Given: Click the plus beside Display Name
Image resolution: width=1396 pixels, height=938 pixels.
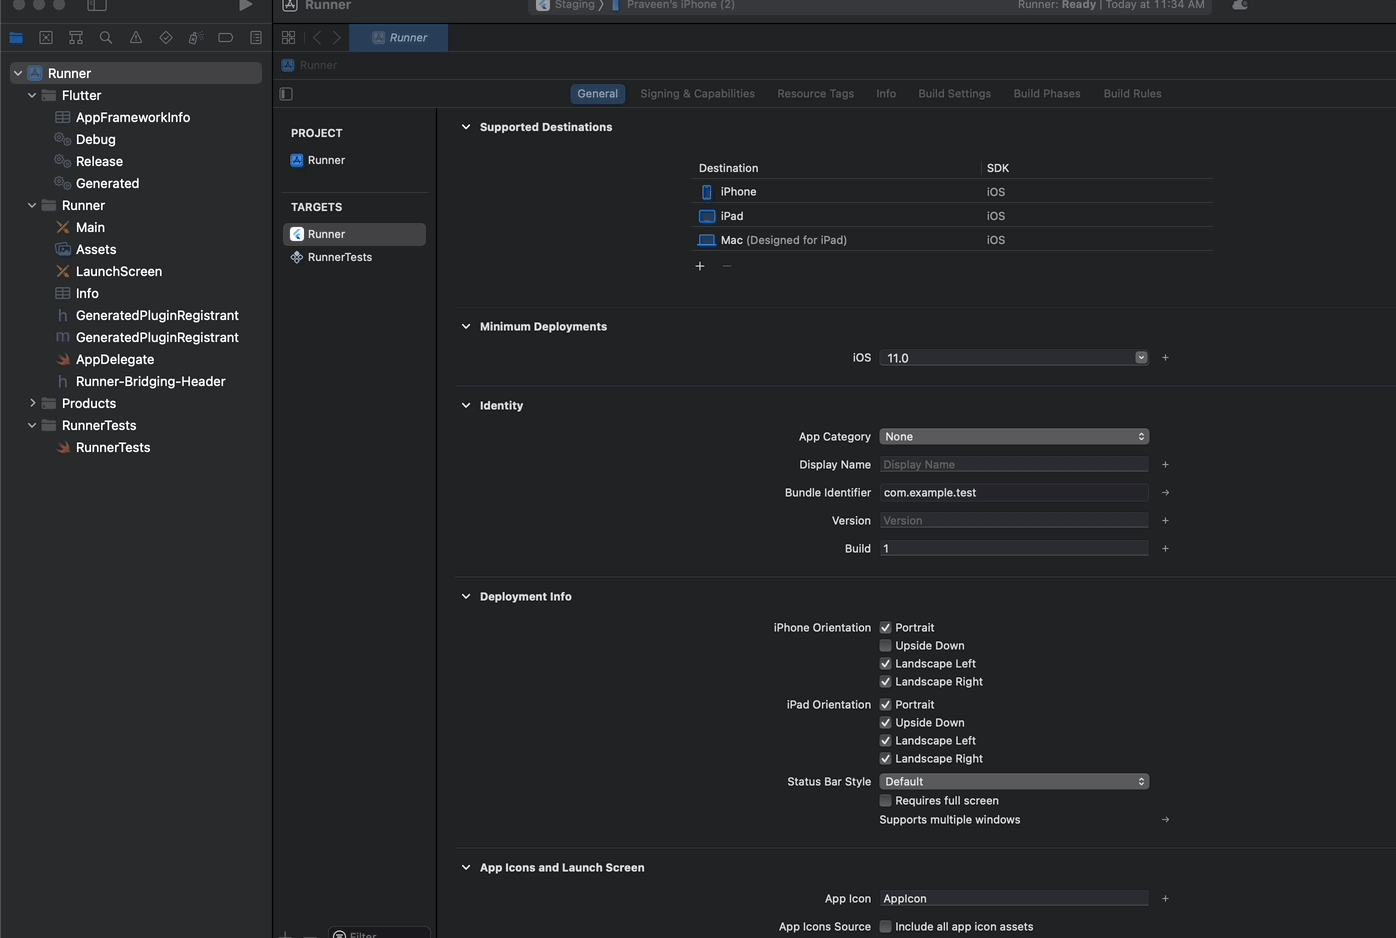Looking at the screenshot, I should pos(1165,465).
